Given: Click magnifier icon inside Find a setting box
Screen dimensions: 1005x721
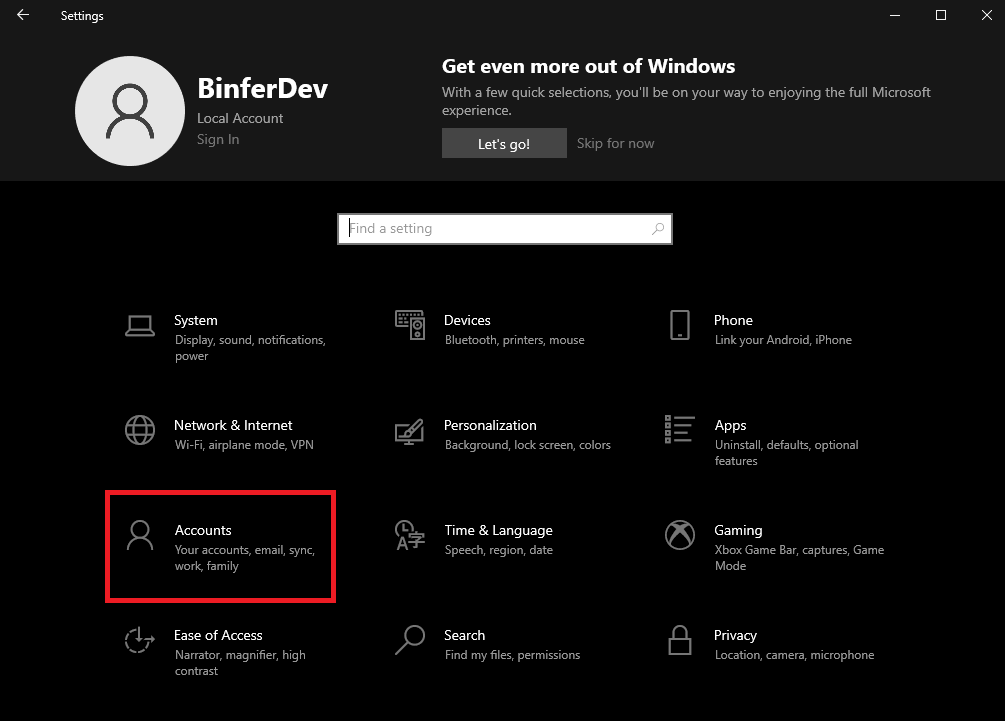Looking at the screenshot, I should [x=658, y=229].
